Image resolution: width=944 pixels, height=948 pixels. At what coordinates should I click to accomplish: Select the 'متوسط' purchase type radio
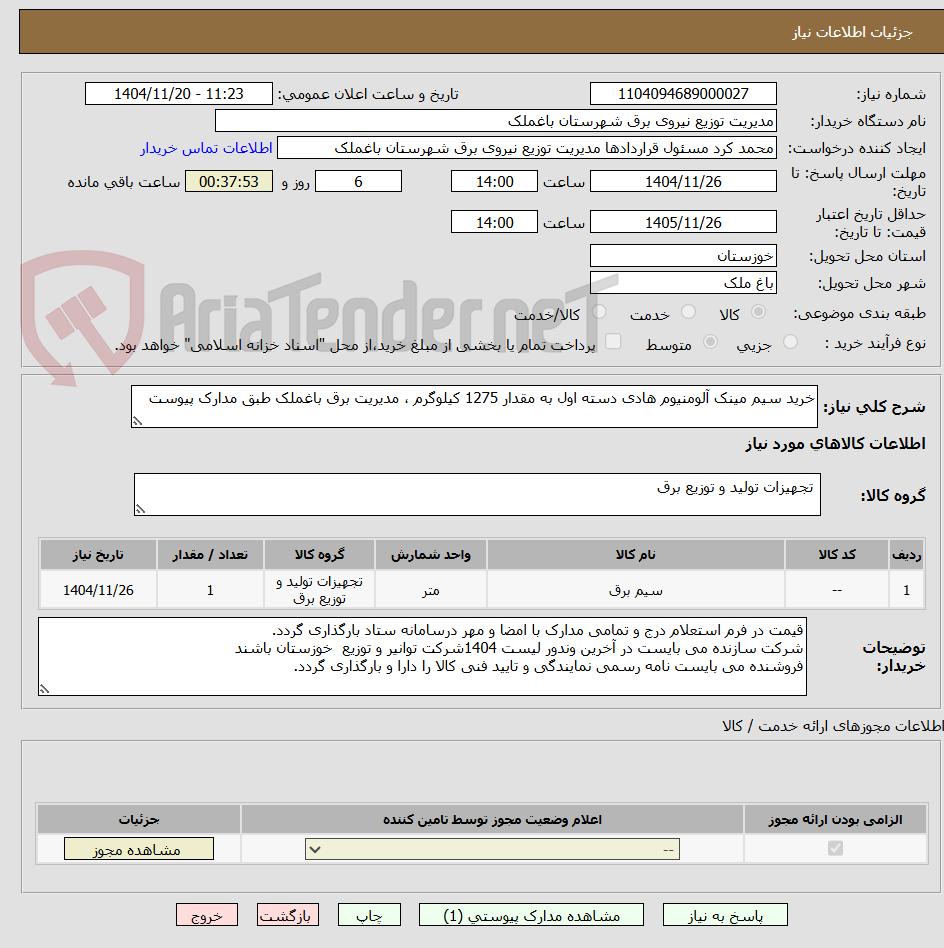711,342
